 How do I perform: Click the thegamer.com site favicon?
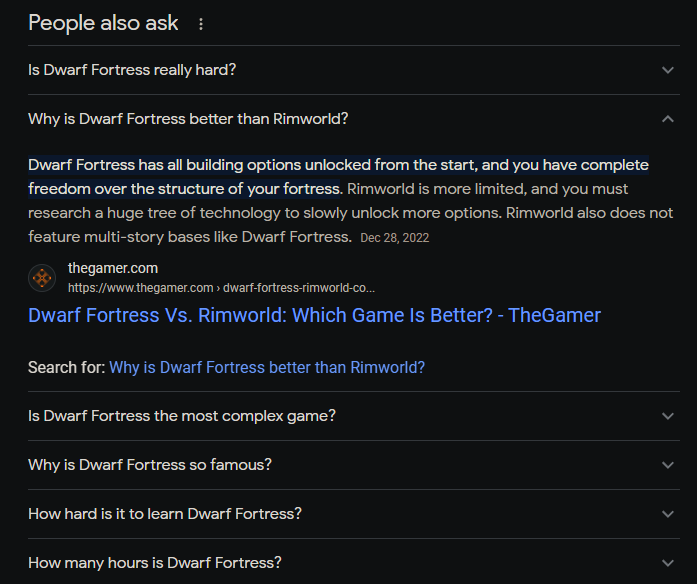pos(42,278)
